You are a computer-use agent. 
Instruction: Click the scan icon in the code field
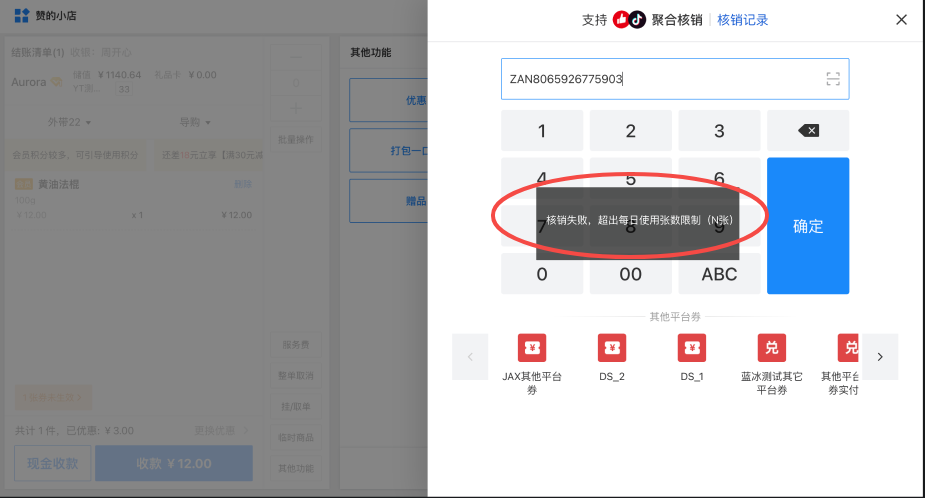832,80
